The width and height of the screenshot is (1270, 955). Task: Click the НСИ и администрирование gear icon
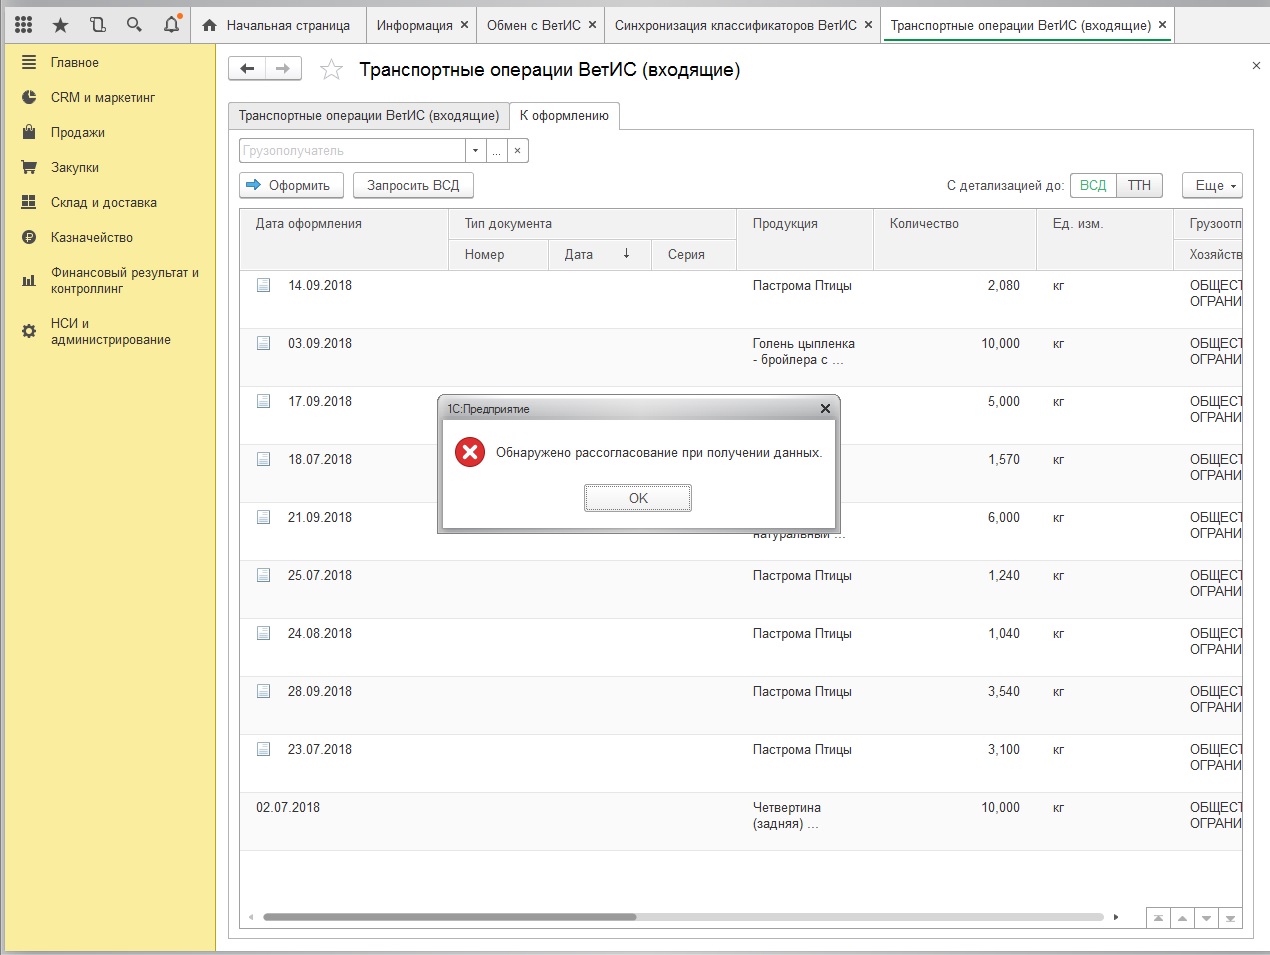29,331
